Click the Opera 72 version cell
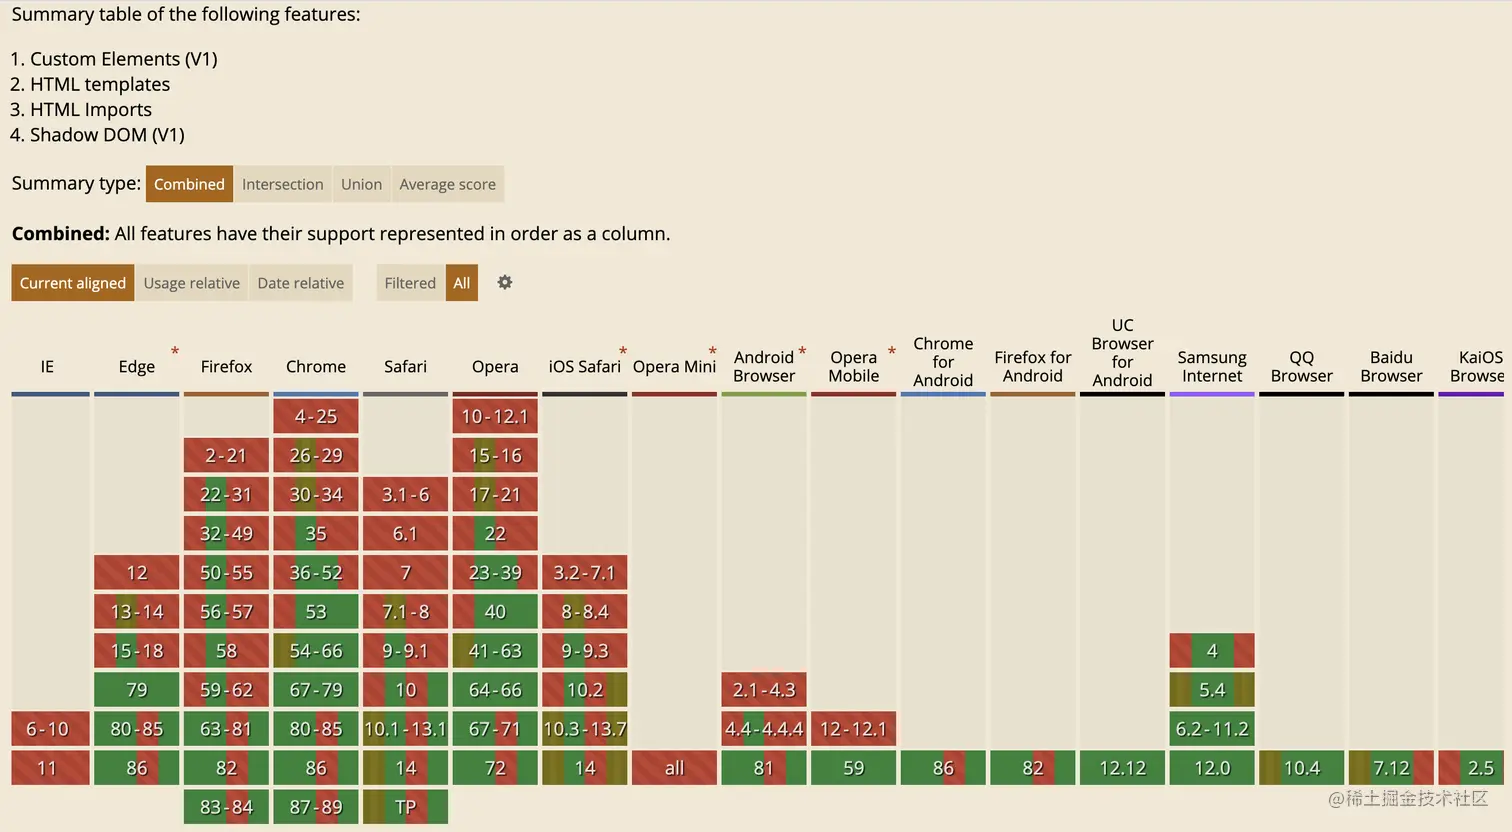This screenshot has height=832, width=1512. (x=495, y=768)
